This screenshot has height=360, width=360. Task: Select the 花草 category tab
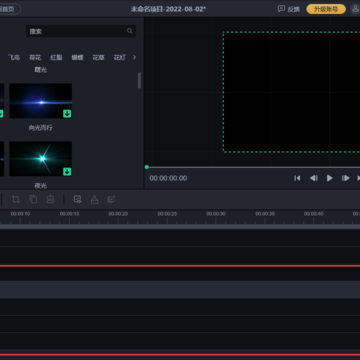click(x=98, y=57)
